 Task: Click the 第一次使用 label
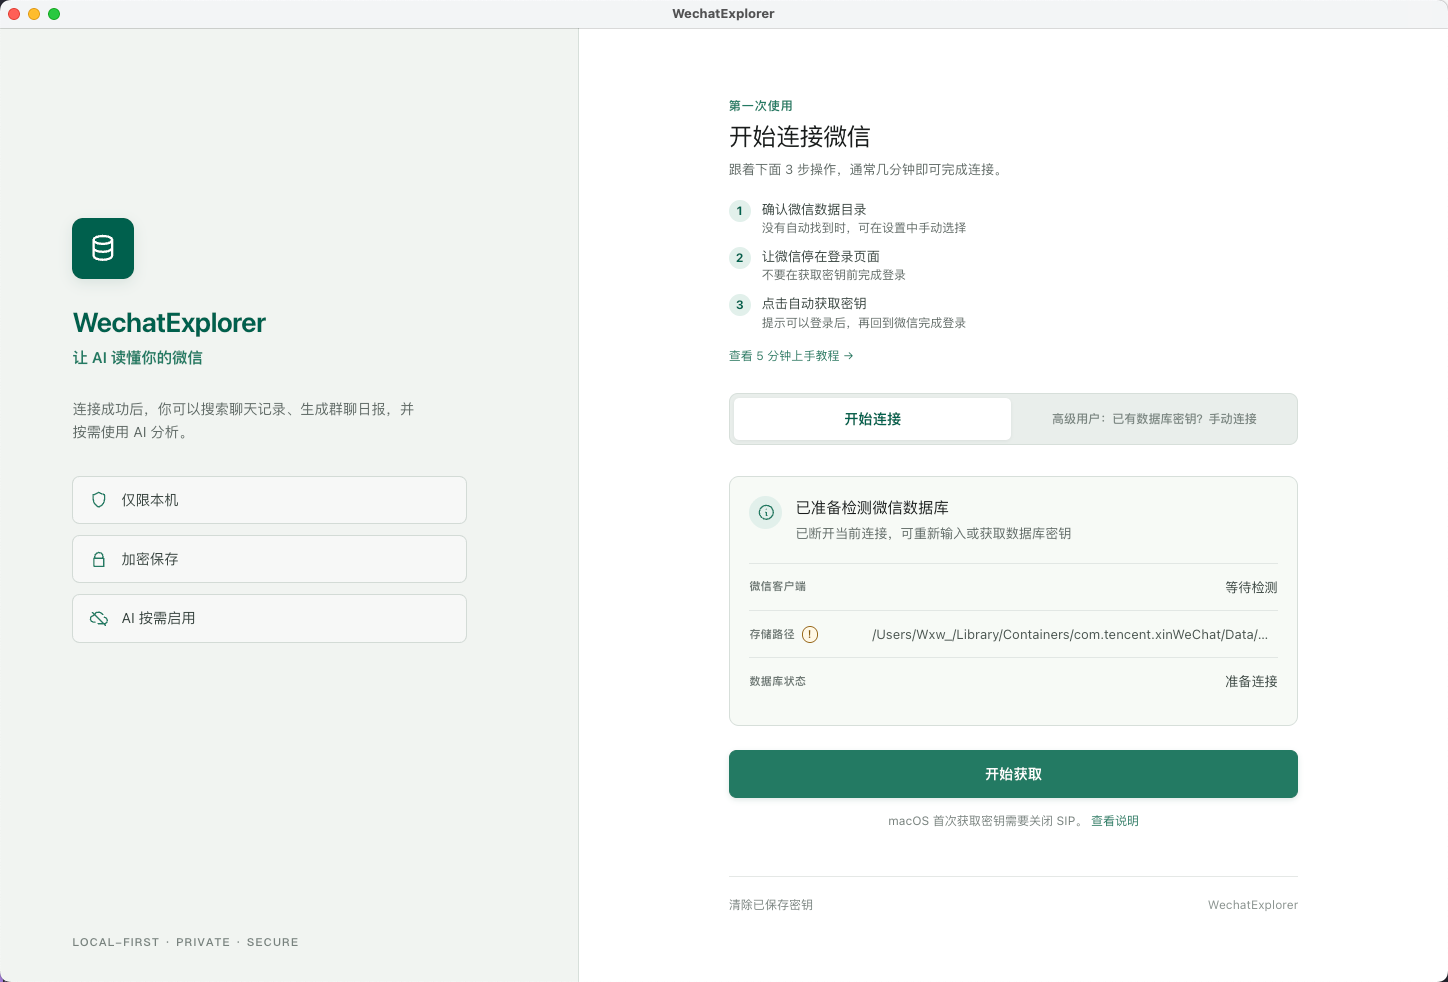[x=761, y=106]
